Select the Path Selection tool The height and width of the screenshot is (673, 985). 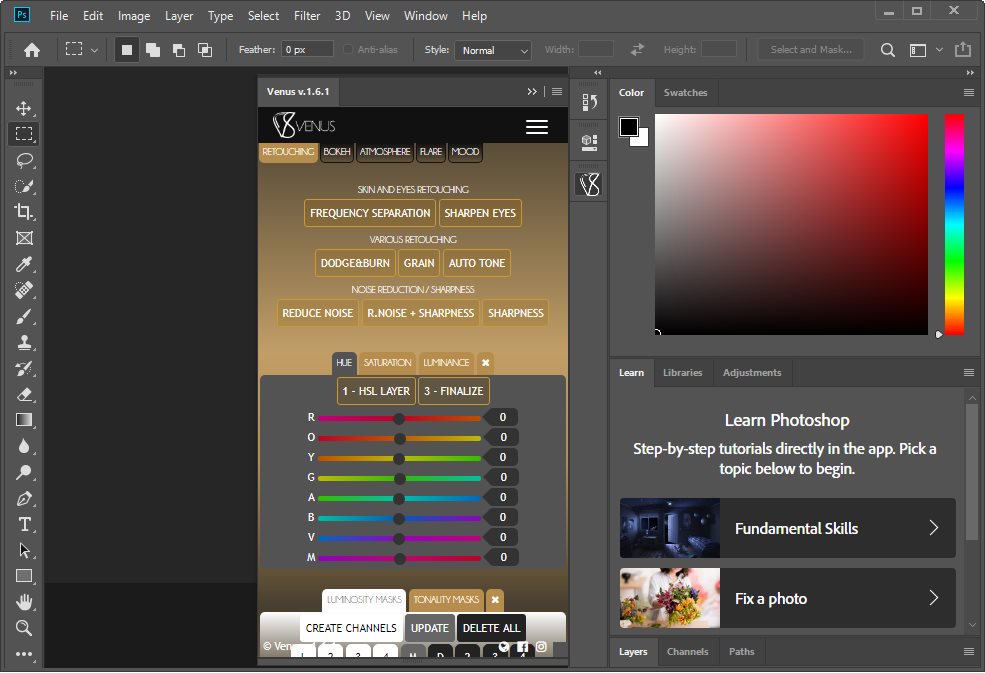point(24,550)
